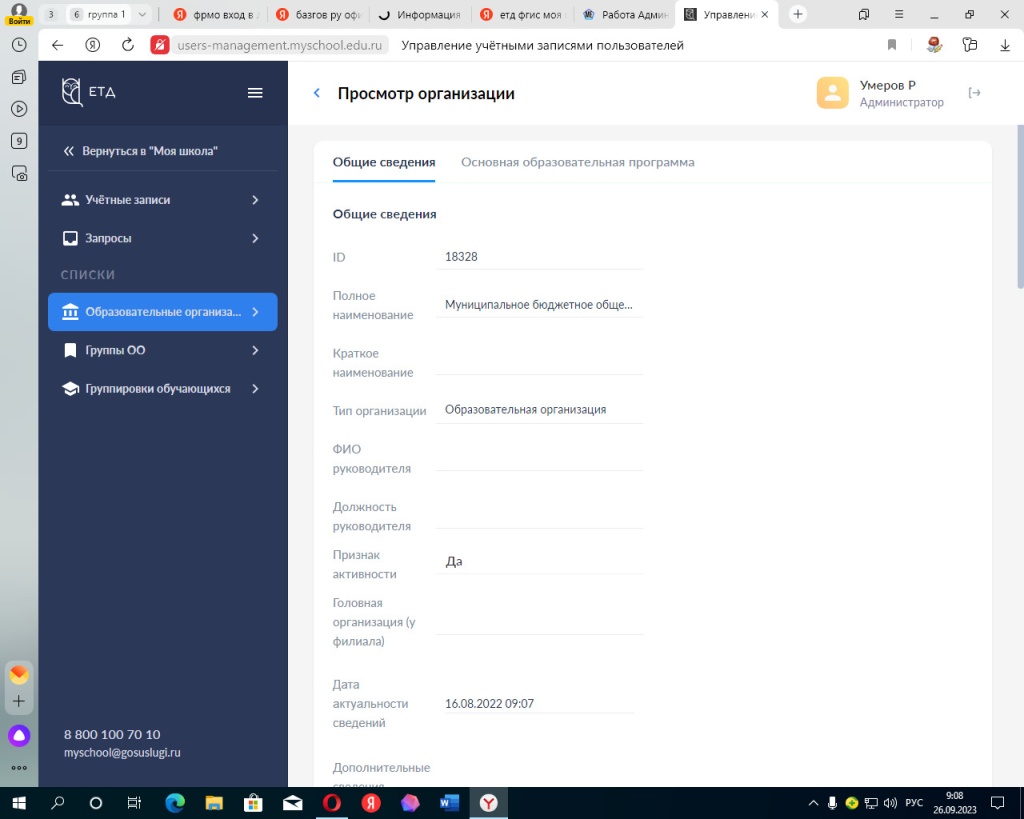
Task: Open the browser downloads icon
Action: click(x=1005, y=45)
